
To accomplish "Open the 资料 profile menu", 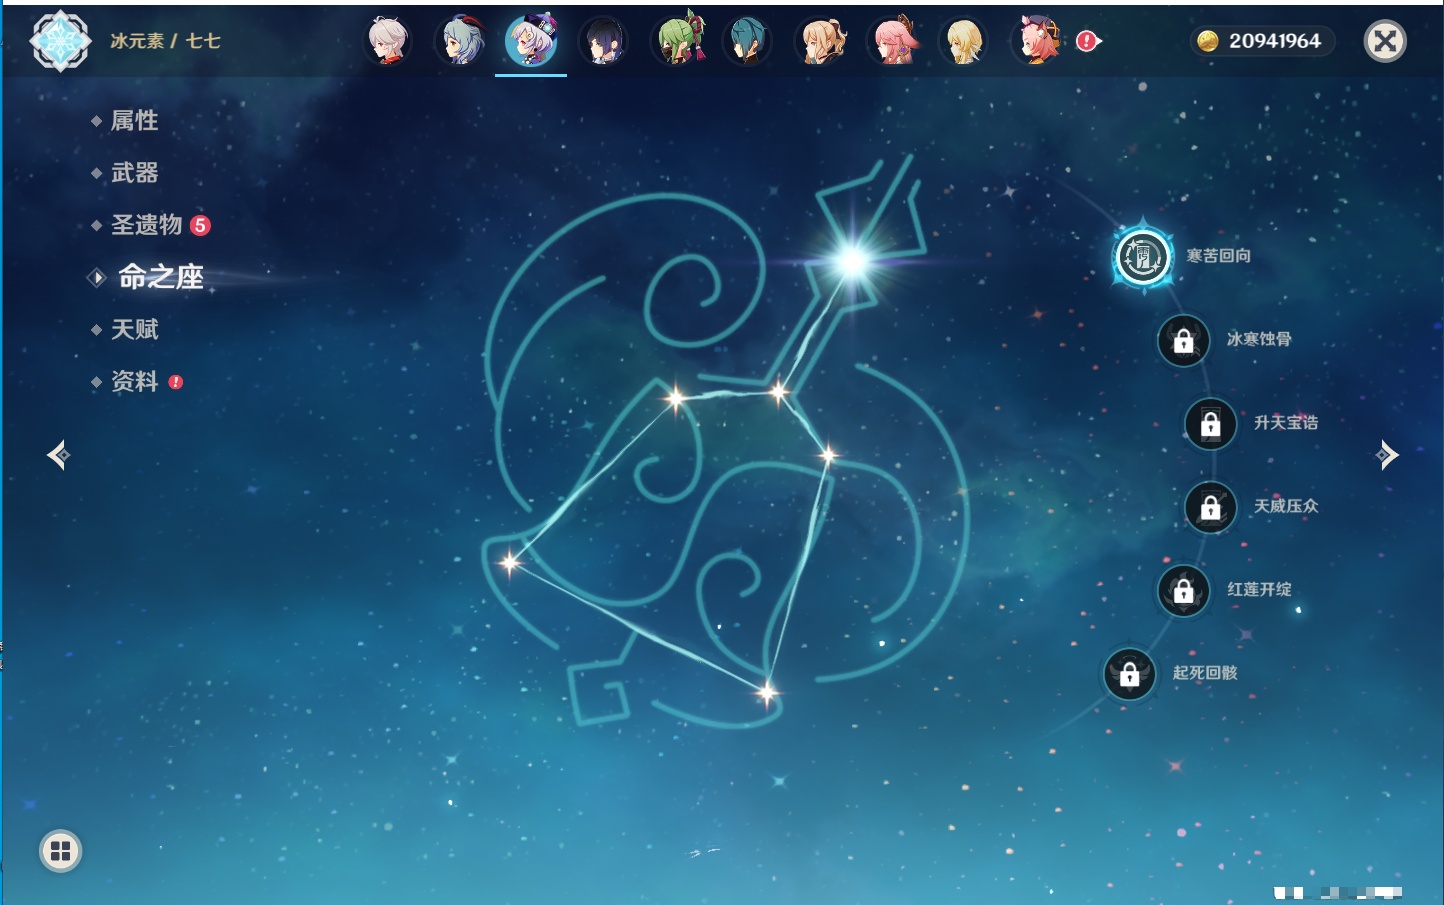I will [134, 381].
